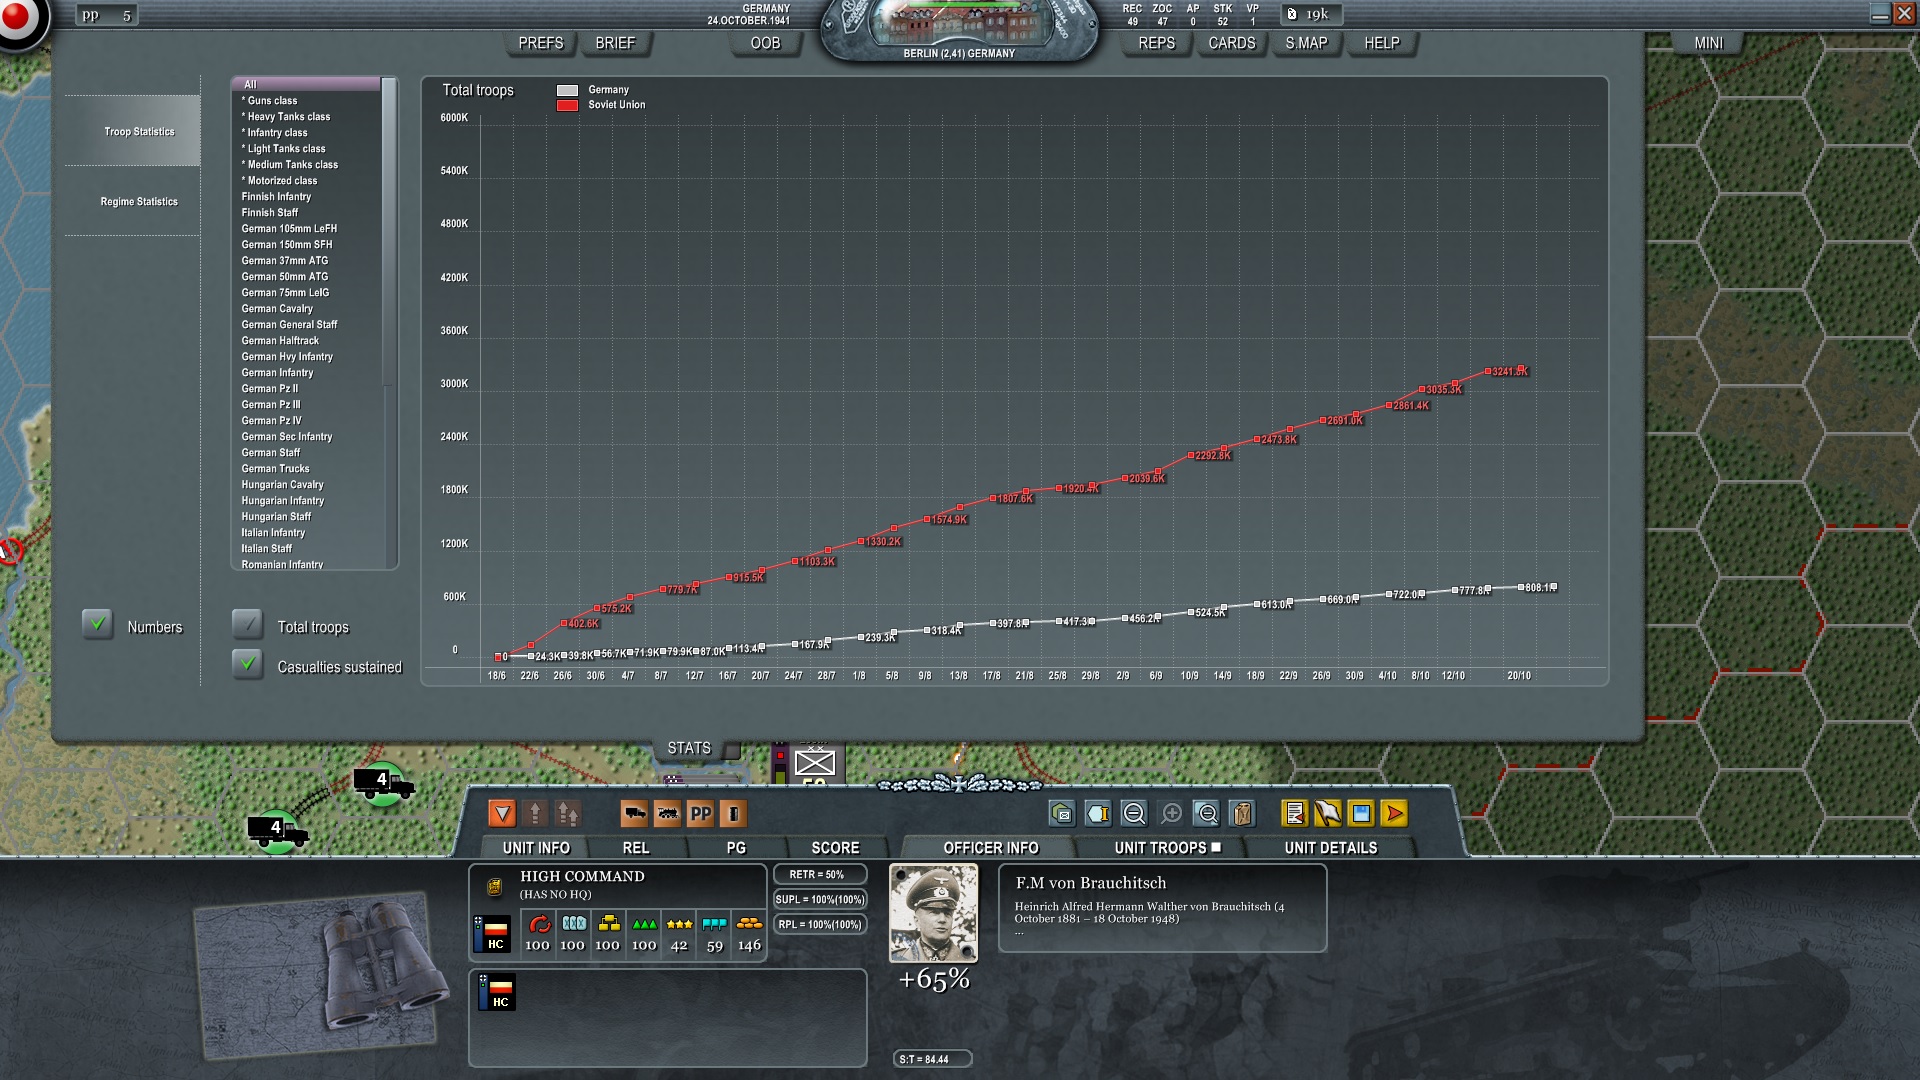Click the train rail-transport toolbar icon
This screenshot has width=1920, height=1080.
667,814
